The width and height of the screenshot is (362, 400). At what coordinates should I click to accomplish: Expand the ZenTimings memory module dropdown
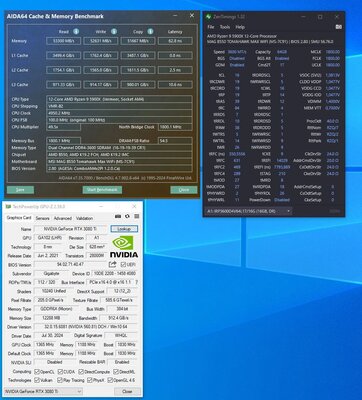coord(248,211)
